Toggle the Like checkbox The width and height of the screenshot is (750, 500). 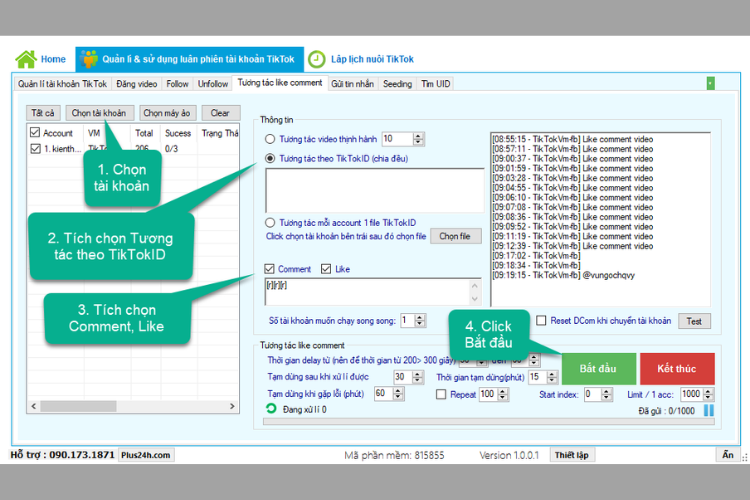pyautogui.click(x=326, y=269)
